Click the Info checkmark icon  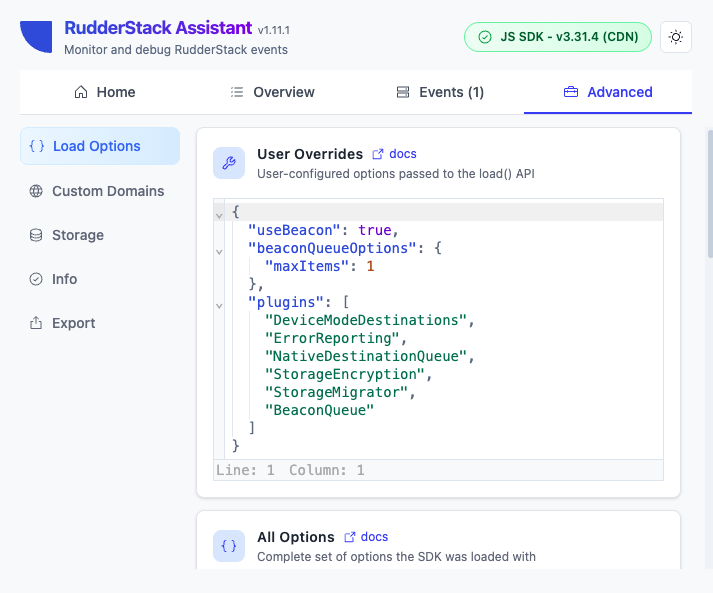pyautogui.click(x=36, y=279)
